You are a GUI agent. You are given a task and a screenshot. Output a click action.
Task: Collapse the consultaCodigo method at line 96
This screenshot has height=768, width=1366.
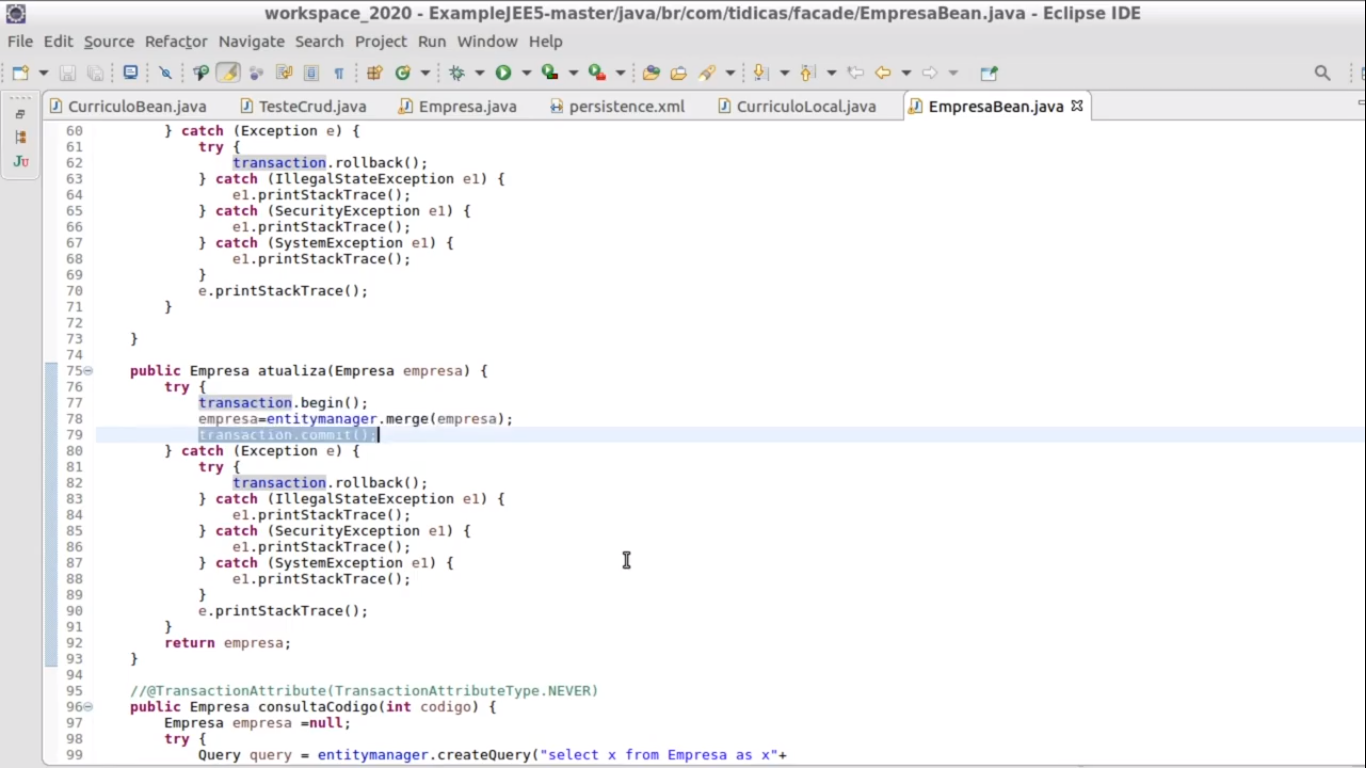click(x=88, y=707)
